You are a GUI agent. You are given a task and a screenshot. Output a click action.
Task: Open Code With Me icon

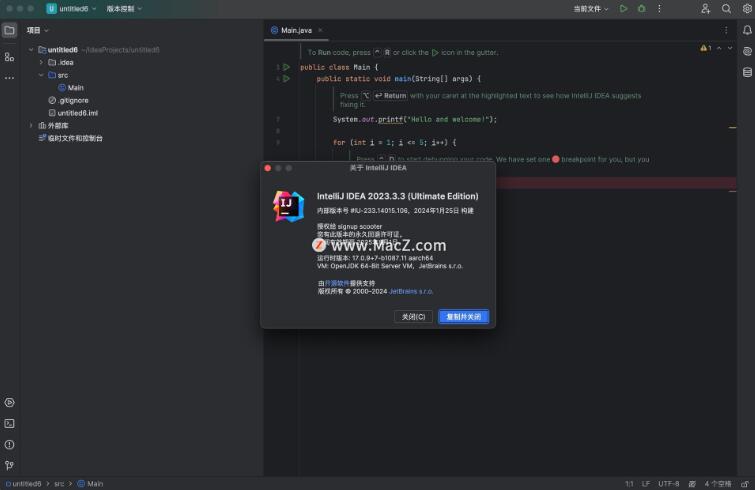coord(705,9)
